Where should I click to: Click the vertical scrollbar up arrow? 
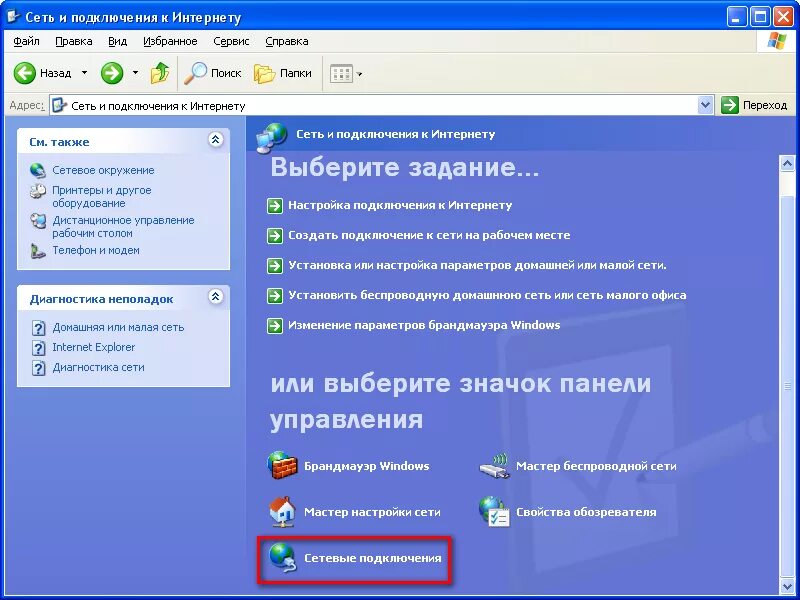(787, 164)
